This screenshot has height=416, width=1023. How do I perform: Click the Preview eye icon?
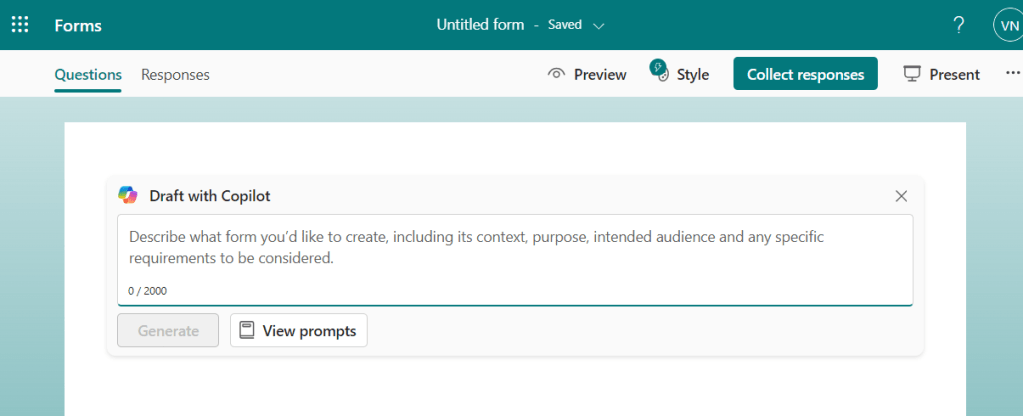coord(557,74)
